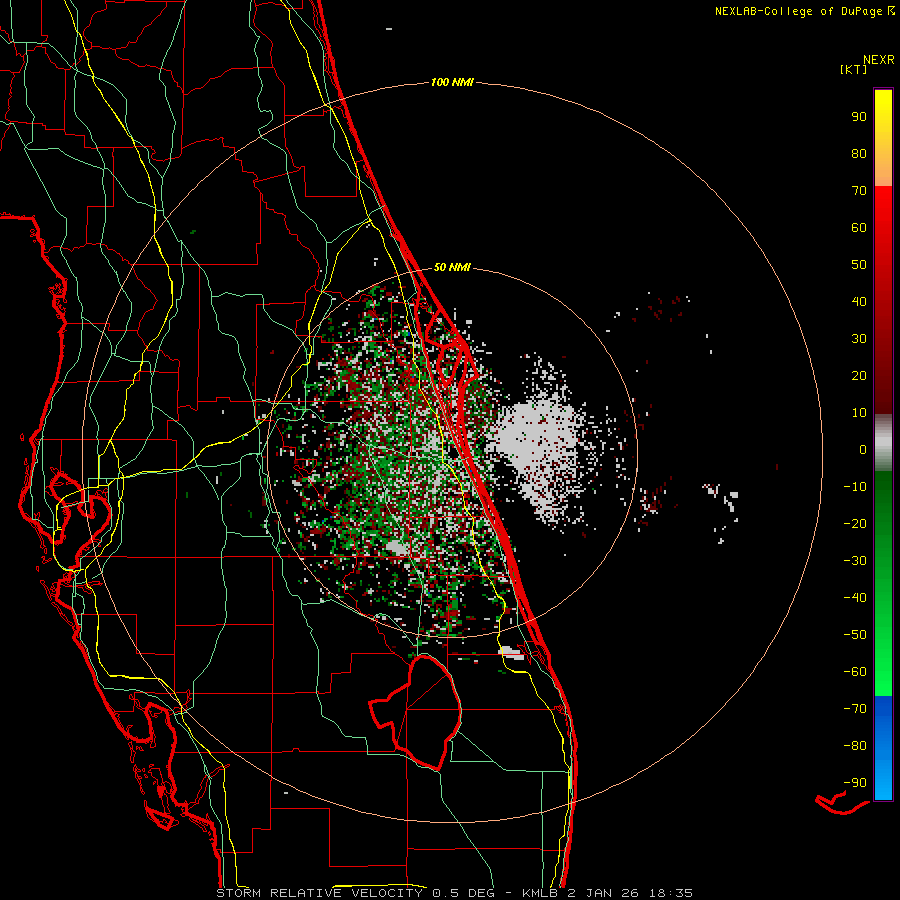Click the 18:35 timestamp text

pyautogui.click(x=671, y=893)
